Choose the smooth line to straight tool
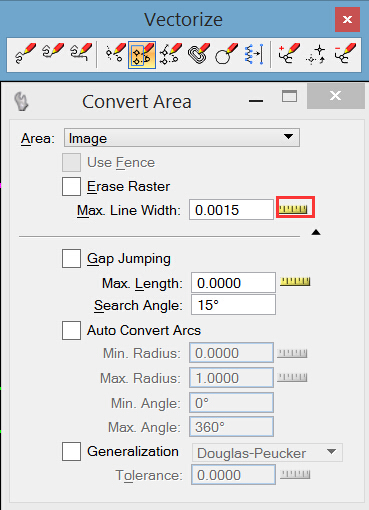369x510 pixels. point(254,53)
